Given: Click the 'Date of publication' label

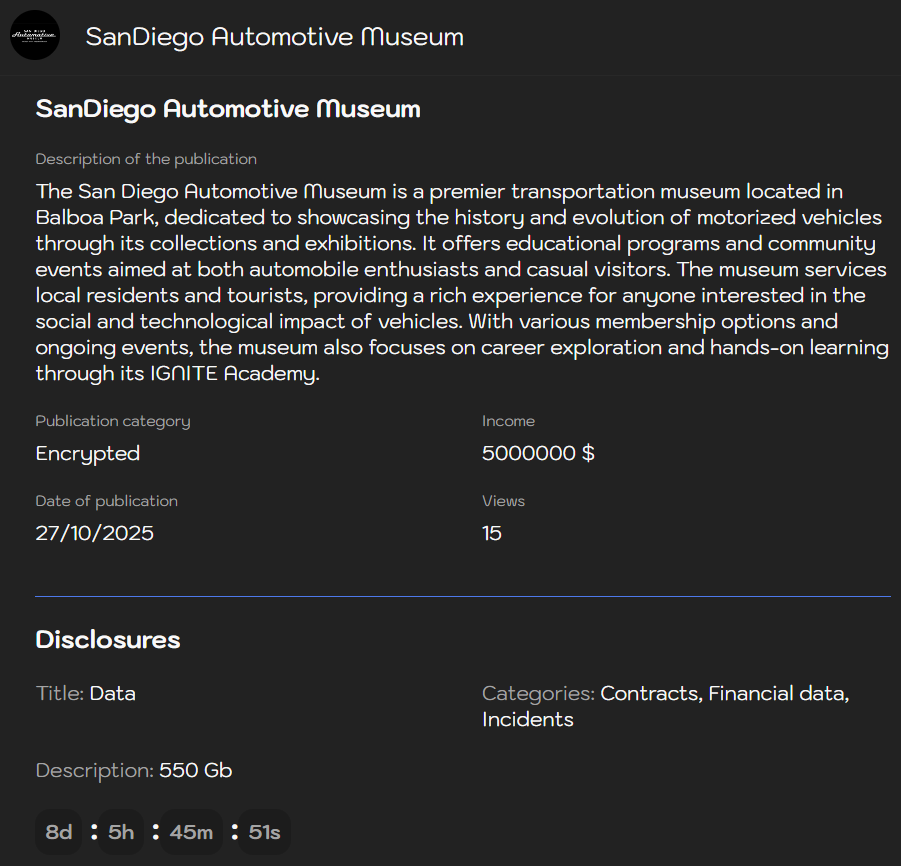Looking at the screenshot, I should coord(107,501).
